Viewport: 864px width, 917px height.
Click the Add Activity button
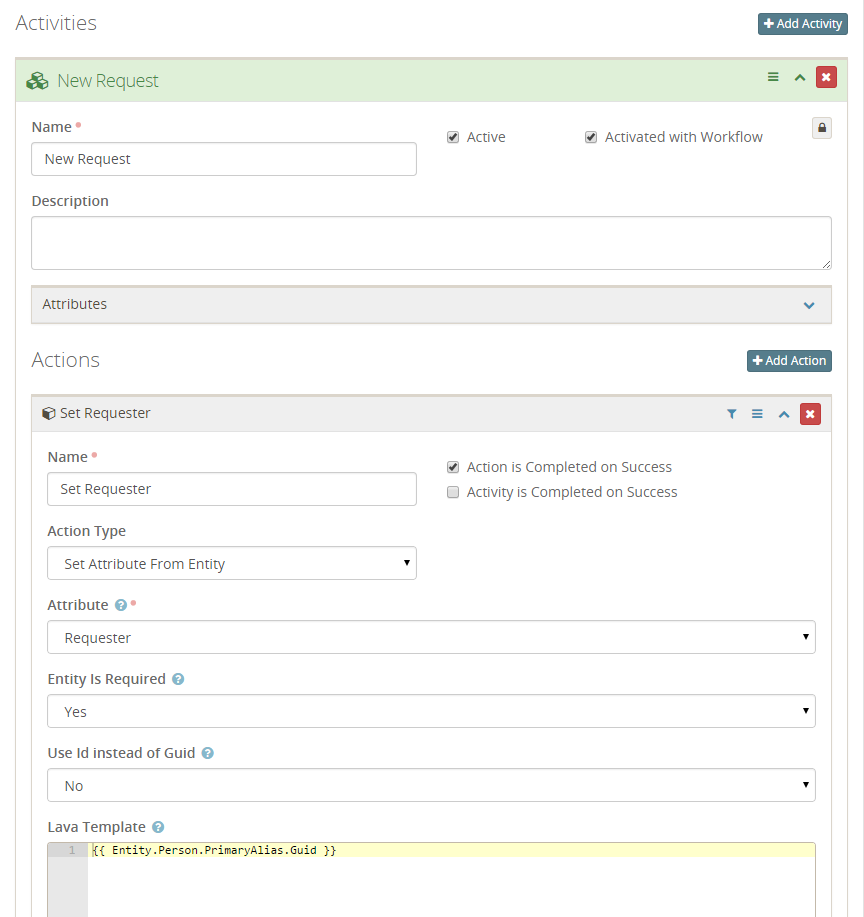click(802, 23)
